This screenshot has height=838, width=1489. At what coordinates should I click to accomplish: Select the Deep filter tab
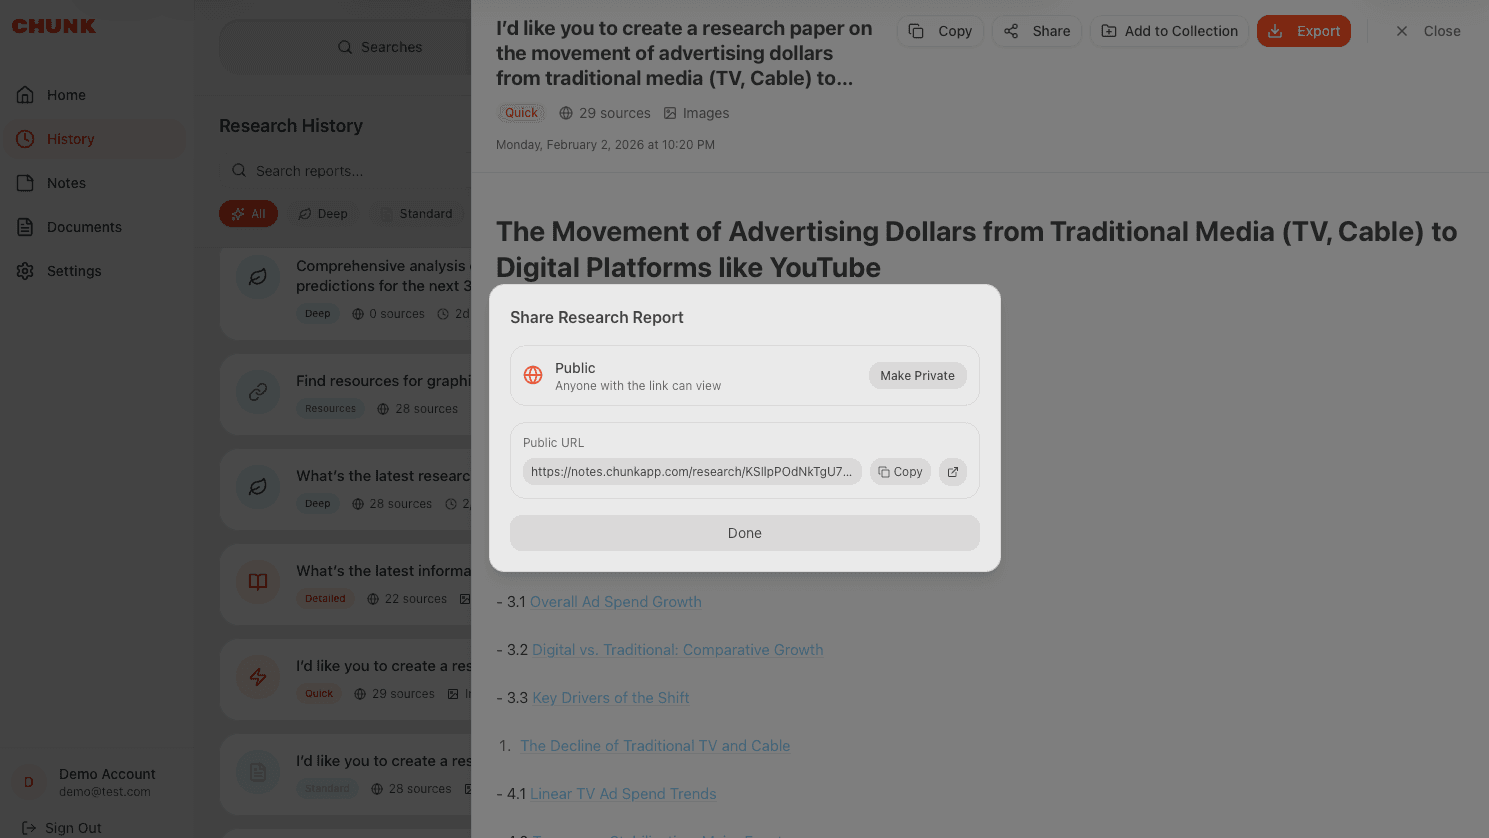click(x=323, y=214)
